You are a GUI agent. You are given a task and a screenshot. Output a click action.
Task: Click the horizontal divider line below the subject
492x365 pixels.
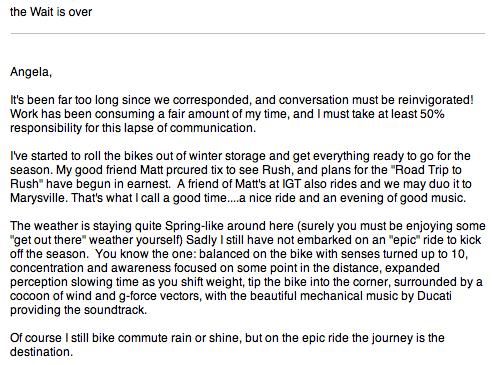[x=247, y=33]
